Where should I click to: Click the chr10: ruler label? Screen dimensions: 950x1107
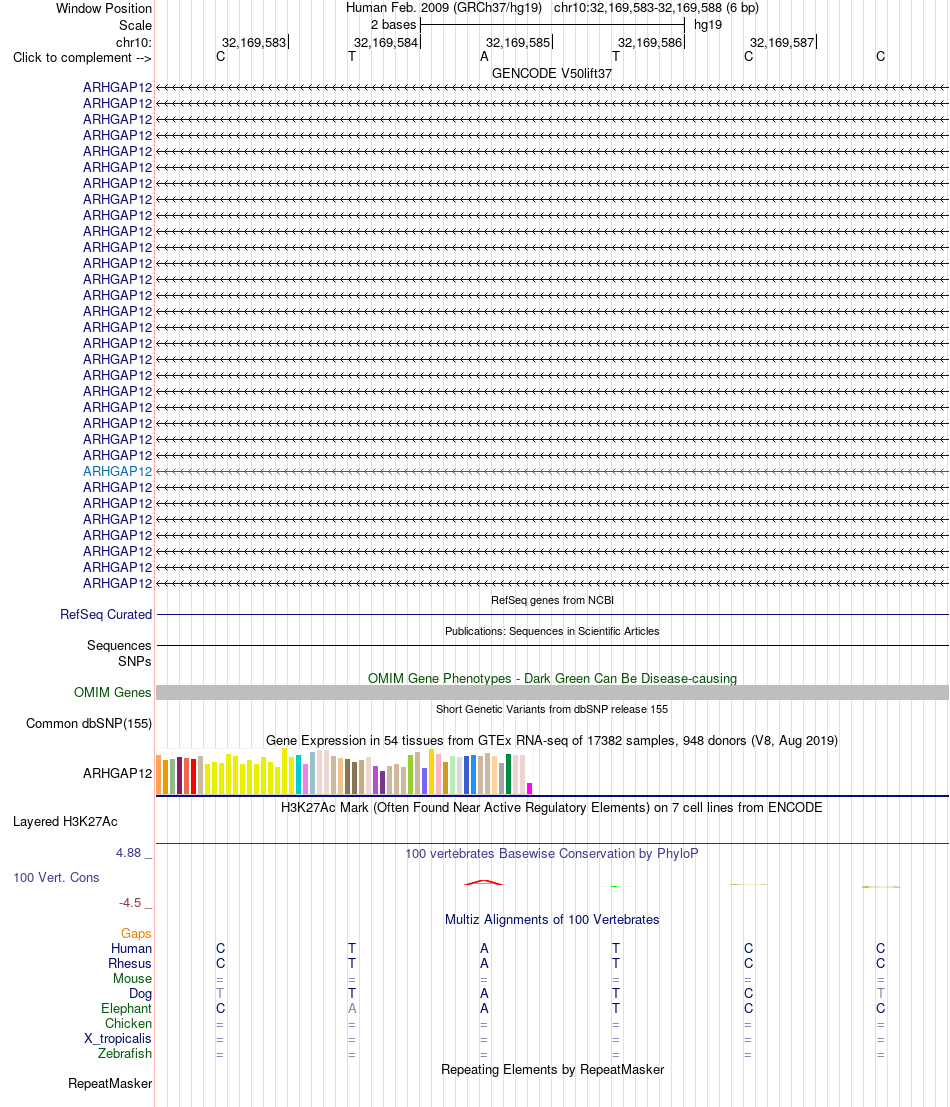tap(134, 42)
